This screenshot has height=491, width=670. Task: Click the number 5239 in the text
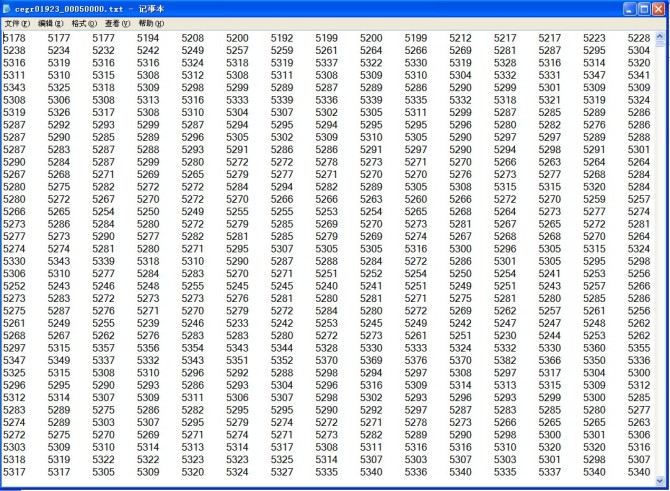coord(148,323)
